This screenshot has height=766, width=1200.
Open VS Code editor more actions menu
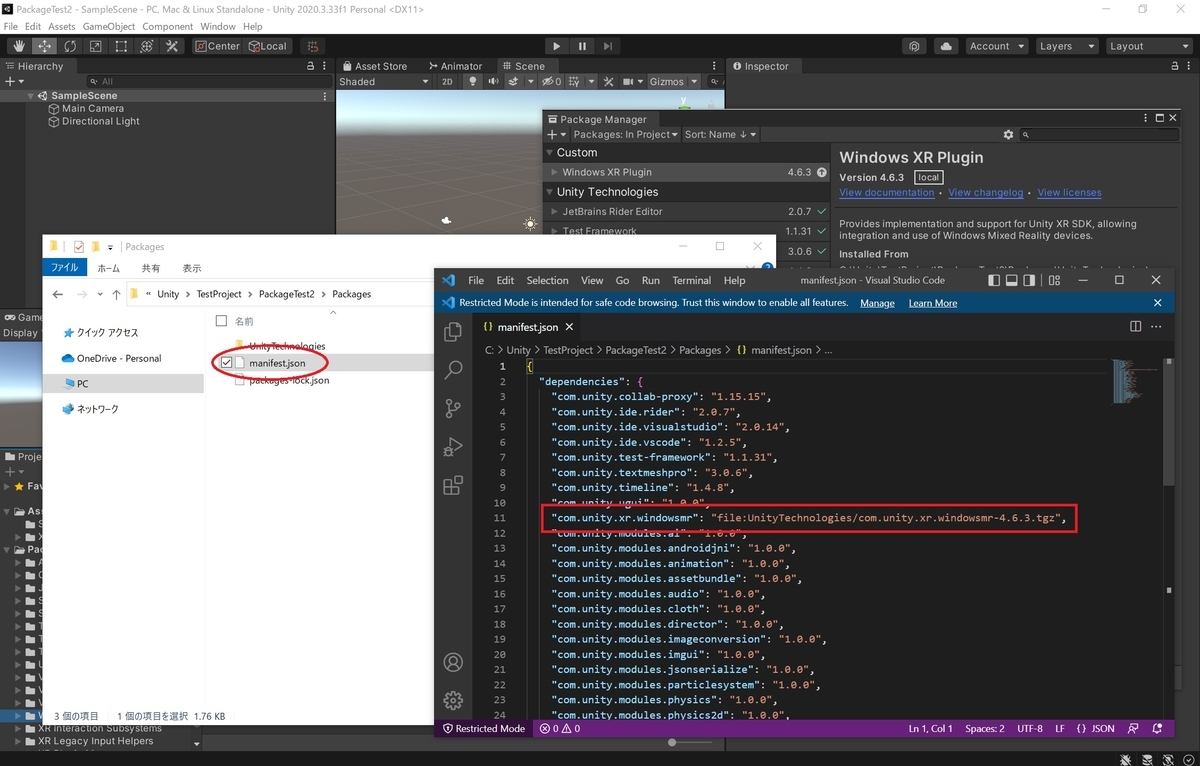tap(1158, 326)
